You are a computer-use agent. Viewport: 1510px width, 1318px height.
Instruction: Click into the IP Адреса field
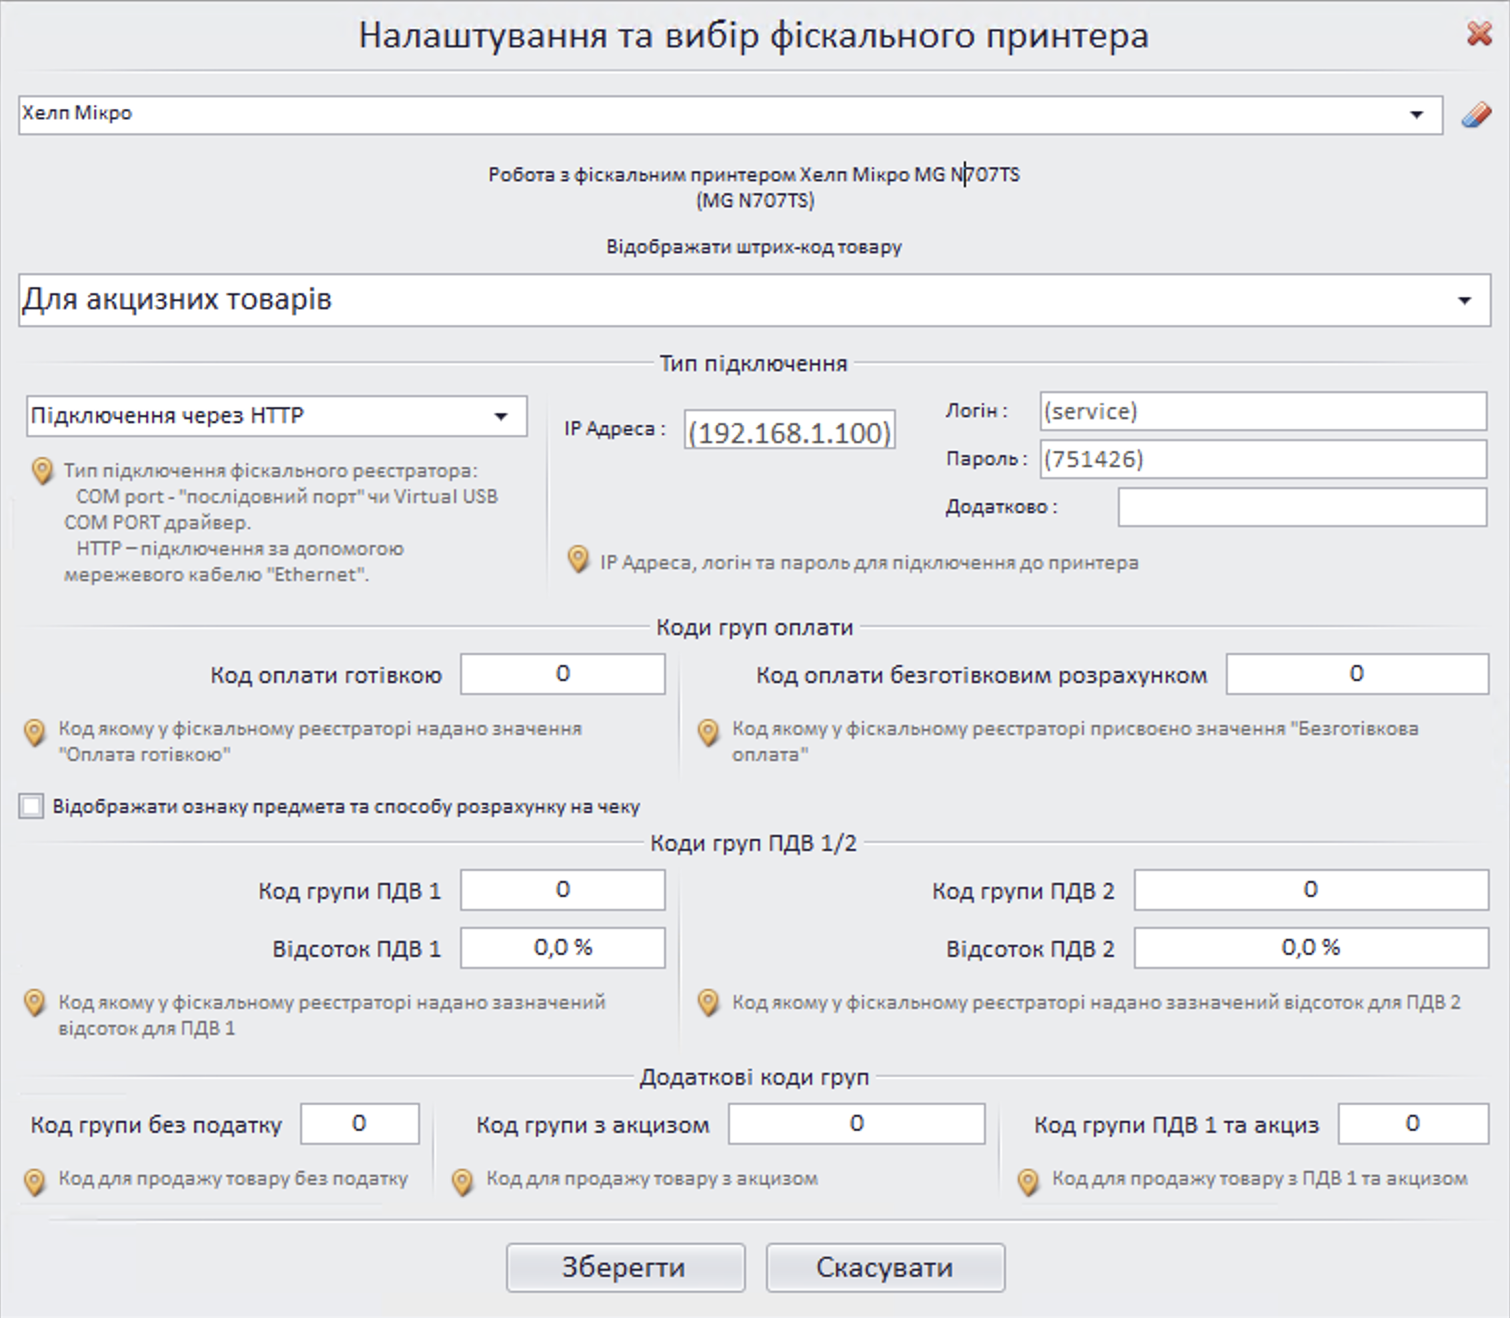789,430
